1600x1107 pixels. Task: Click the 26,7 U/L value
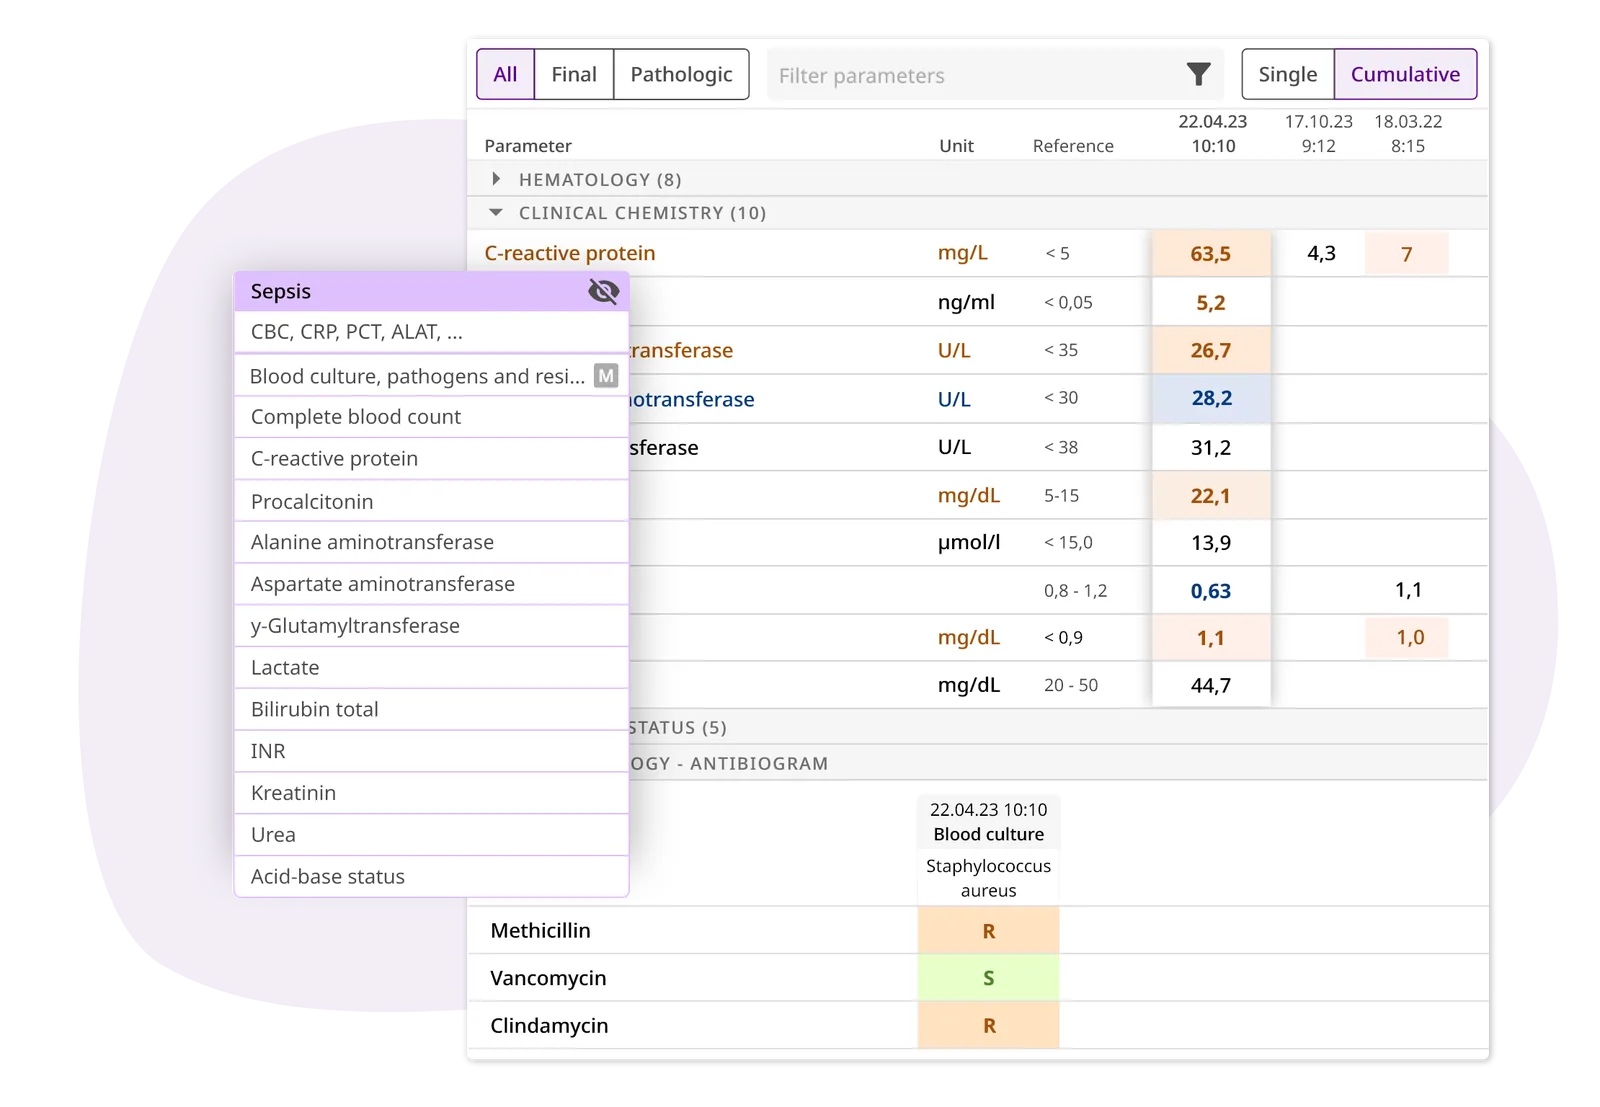point(1211,350)
